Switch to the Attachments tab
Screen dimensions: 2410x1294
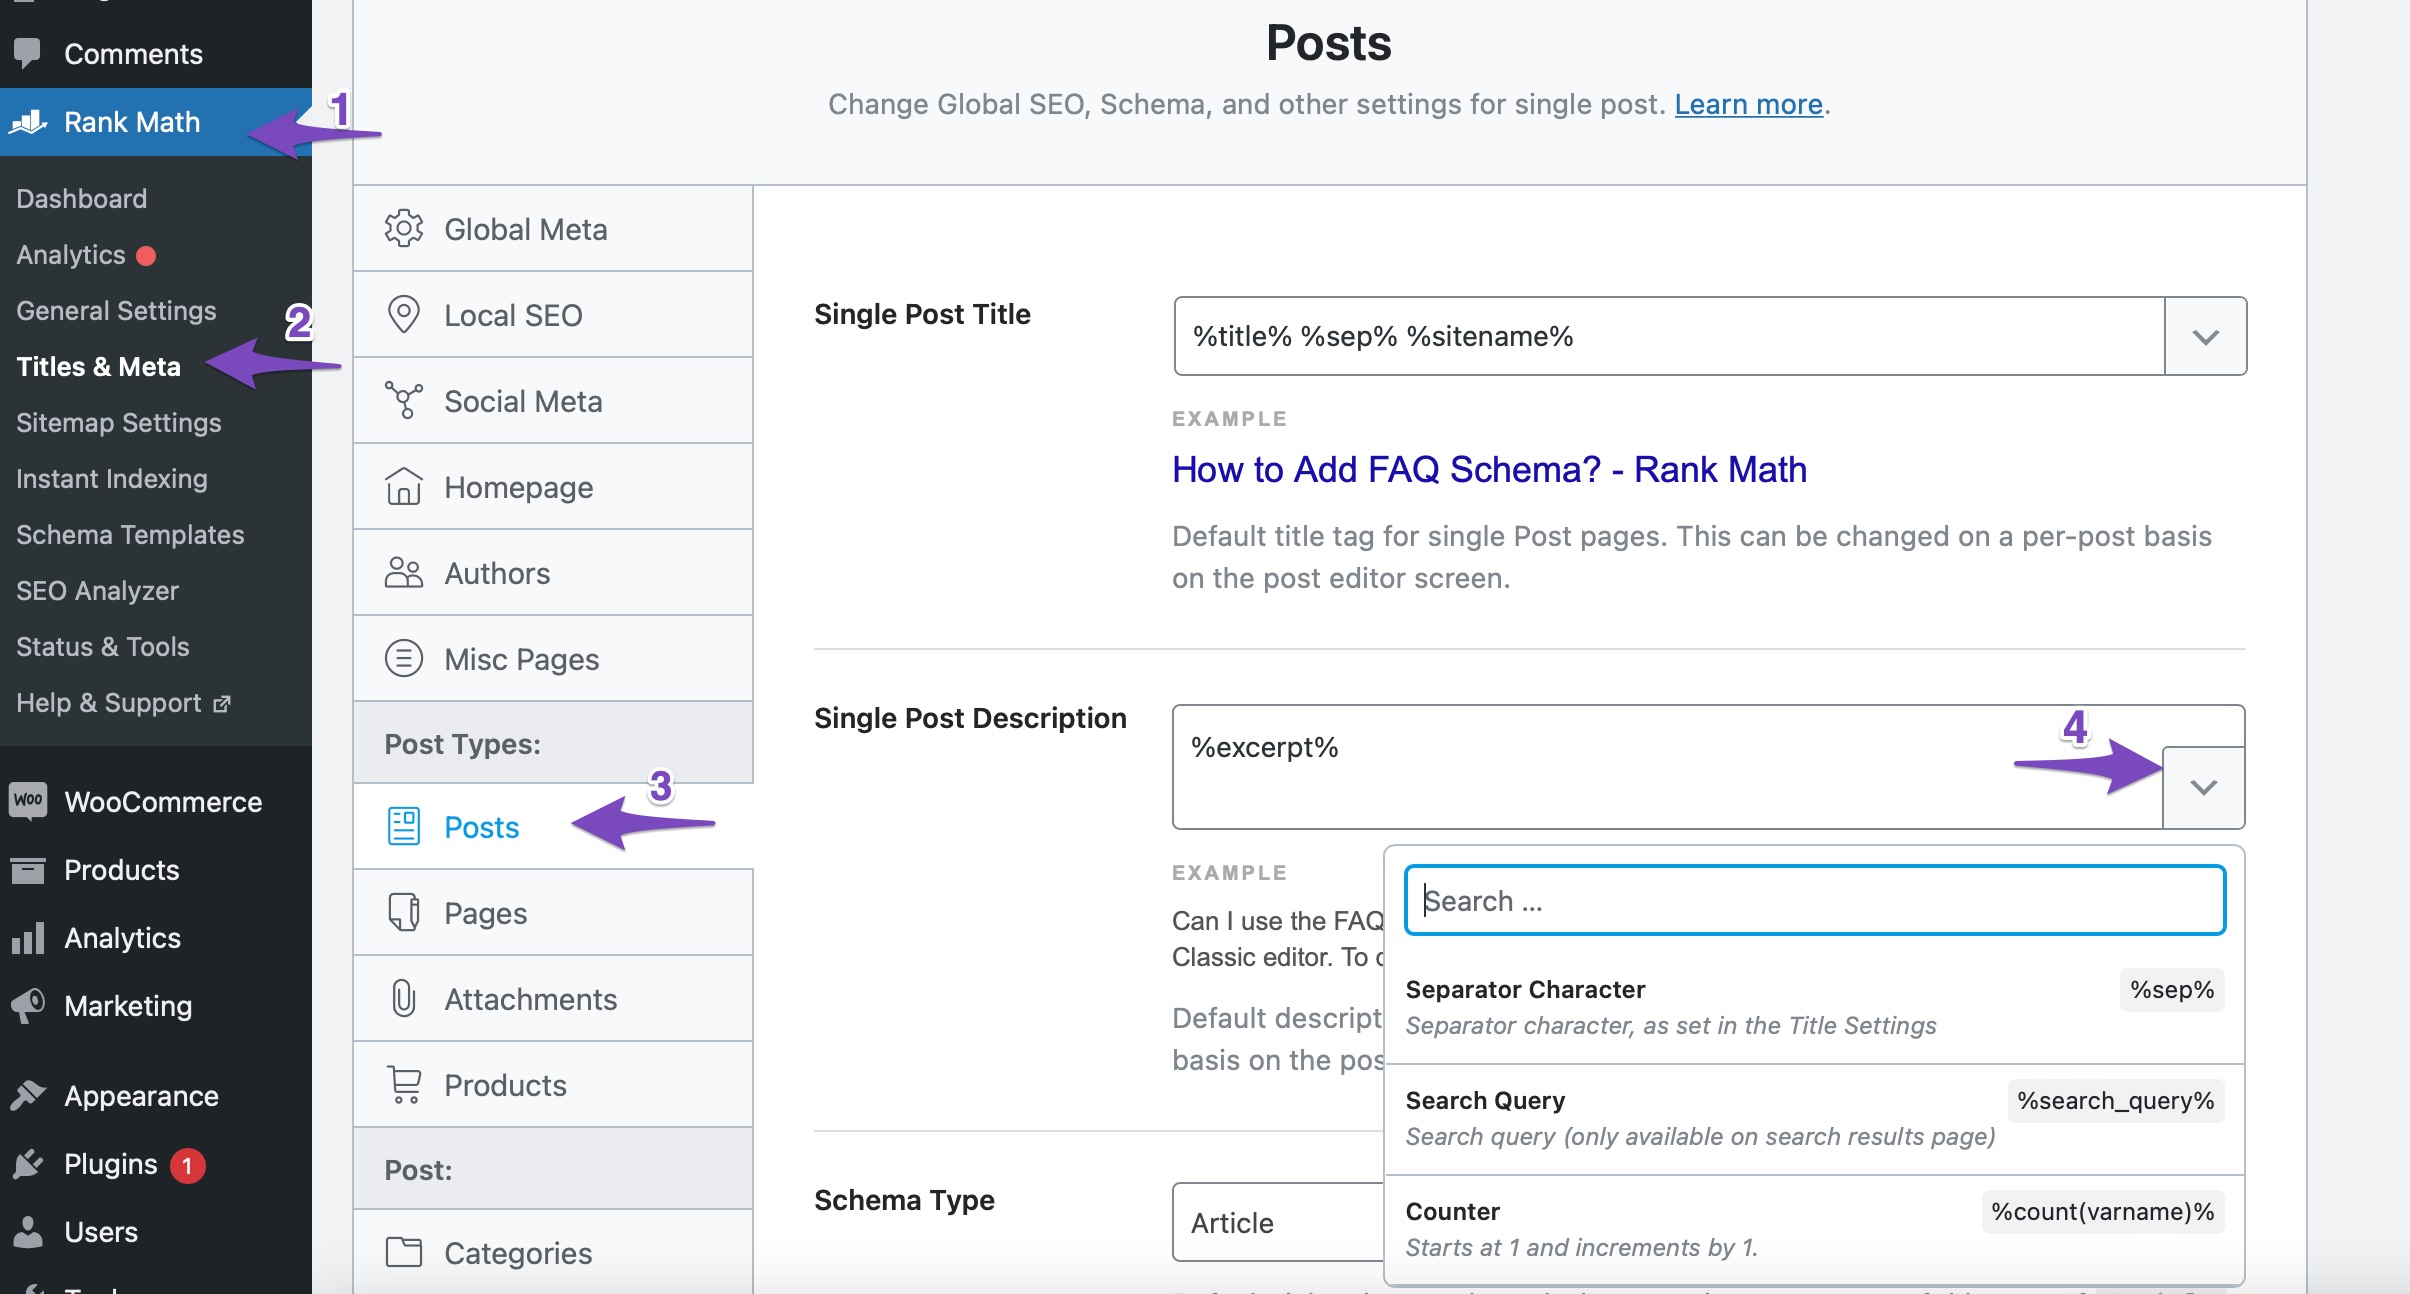(553, 998)
